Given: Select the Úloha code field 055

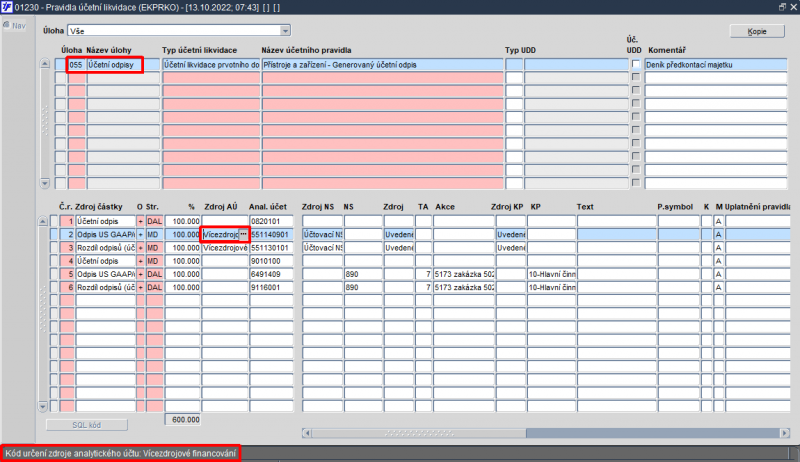Looking at the screenshot, I should pos(76,65).
